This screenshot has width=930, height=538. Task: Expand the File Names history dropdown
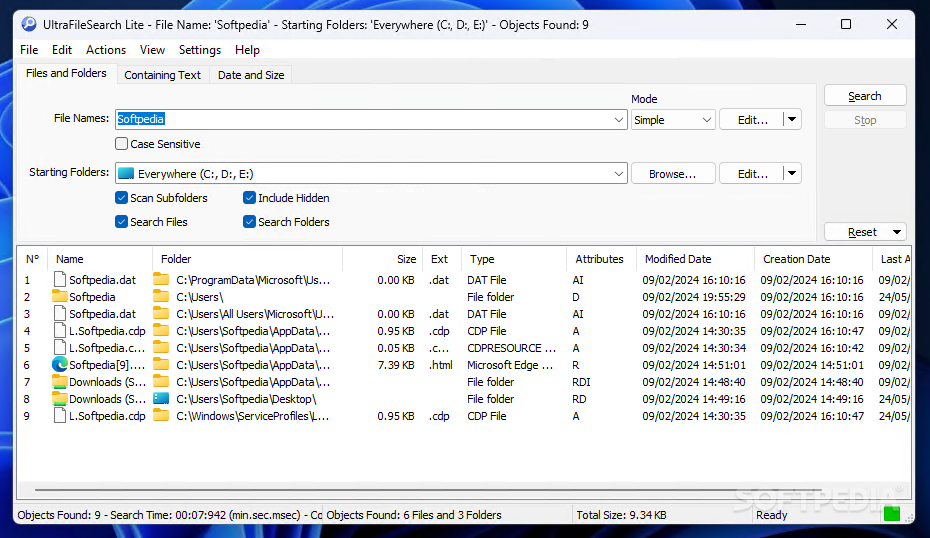(x=618, y=120)
